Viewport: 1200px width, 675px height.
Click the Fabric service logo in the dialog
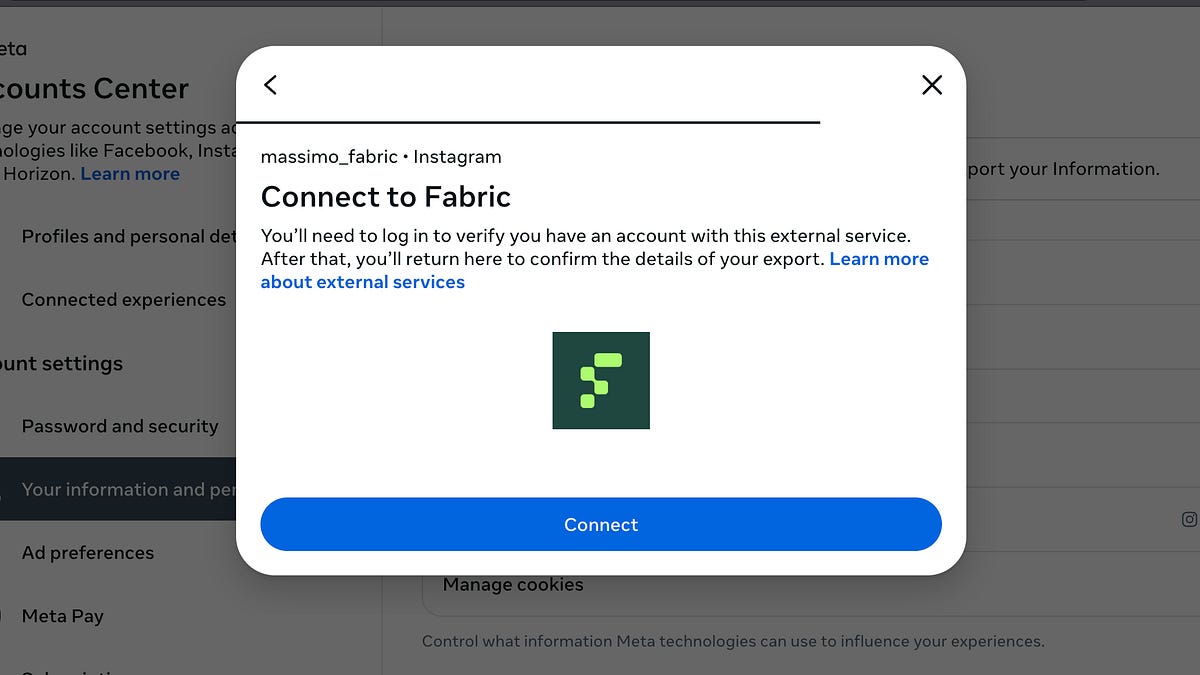pyautogui.click(x=600, y=380)
